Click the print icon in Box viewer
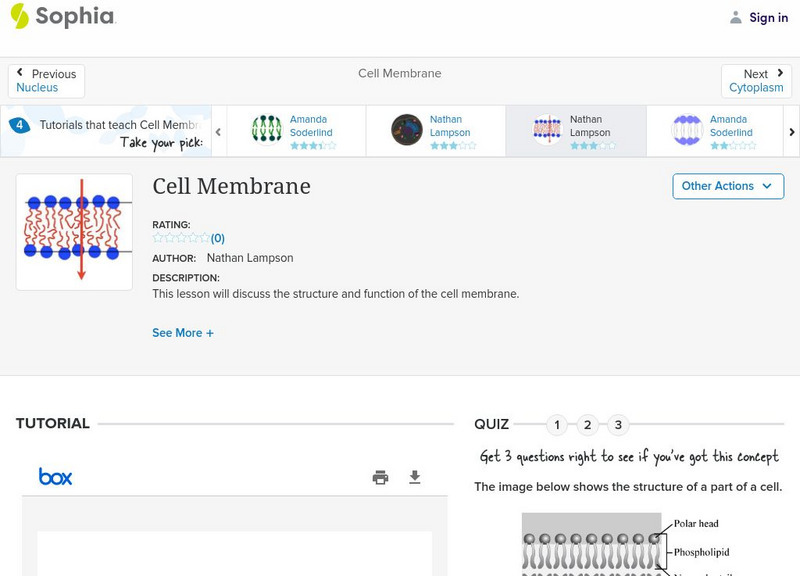This screenshot has width=800, height=576. (380, 477)
